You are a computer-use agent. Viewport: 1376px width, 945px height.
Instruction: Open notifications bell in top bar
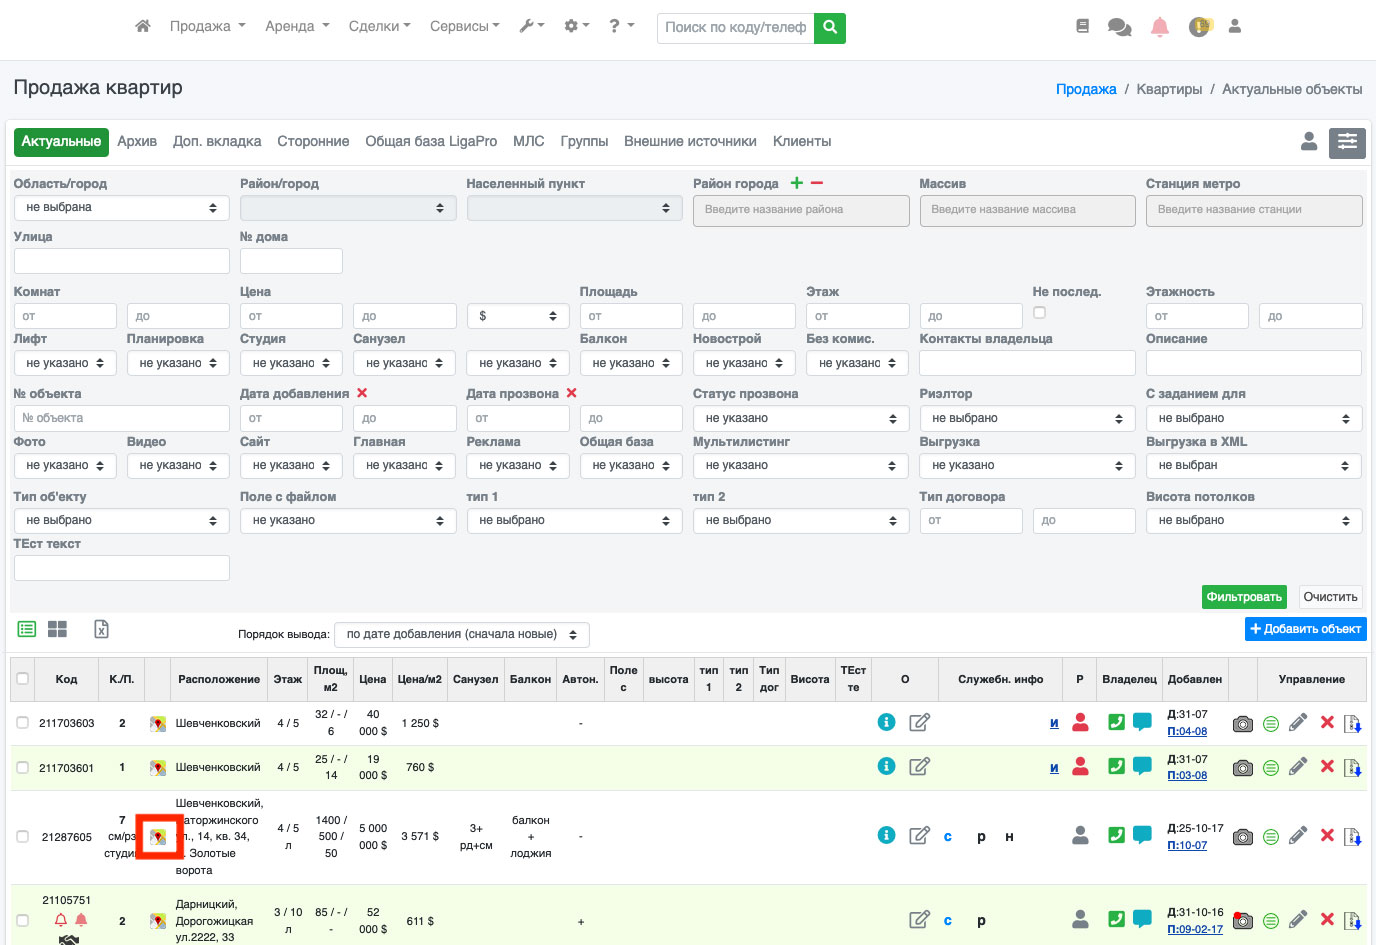(x=1159, y=27)
